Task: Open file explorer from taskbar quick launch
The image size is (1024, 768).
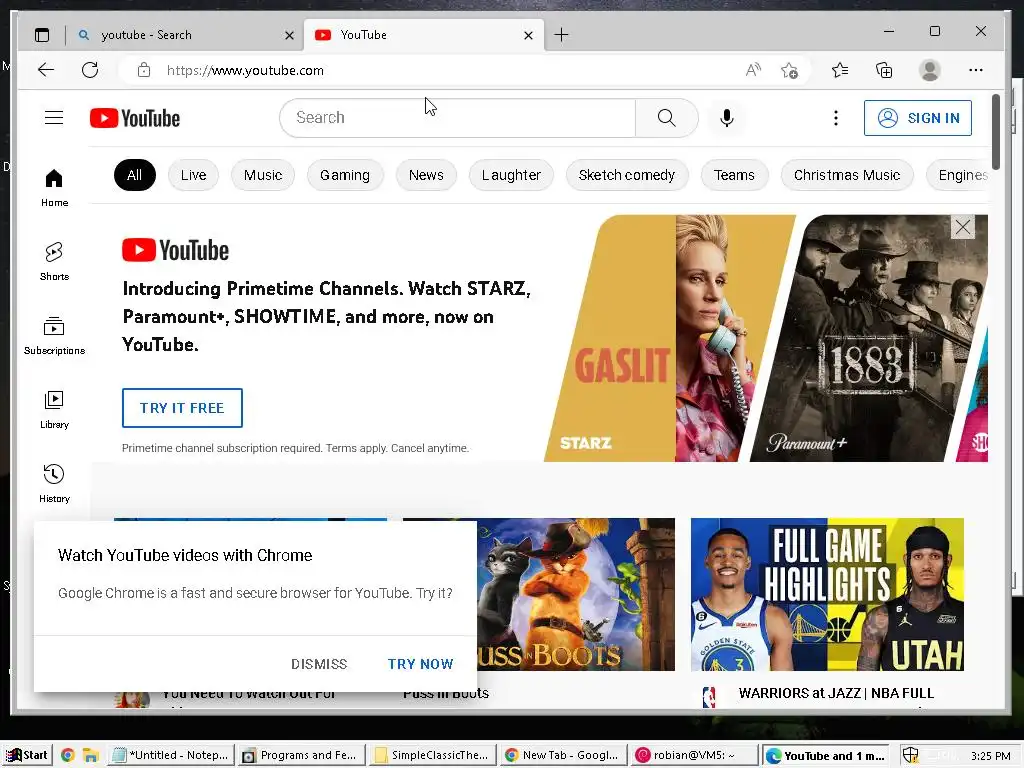Action: [91, 755]
